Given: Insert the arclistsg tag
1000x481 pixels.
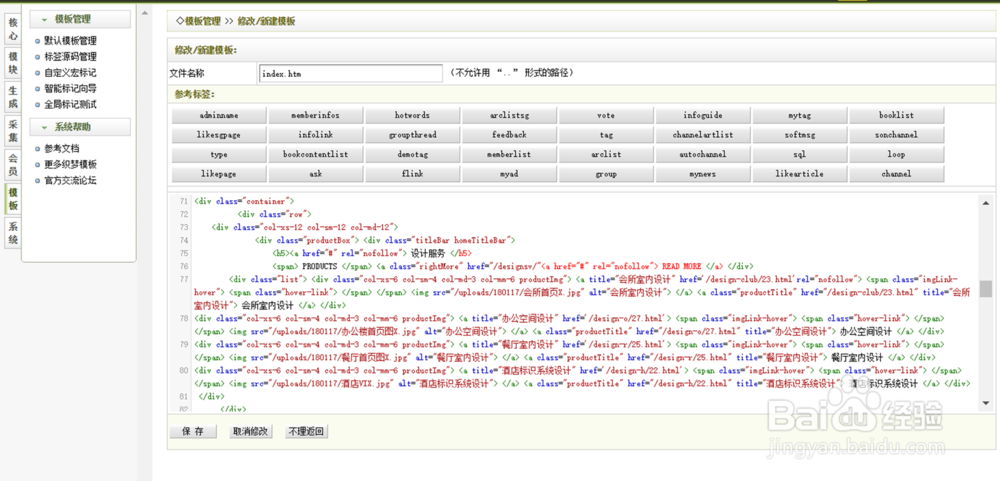Looking at the screenshot, I should [x=510, y=115].
